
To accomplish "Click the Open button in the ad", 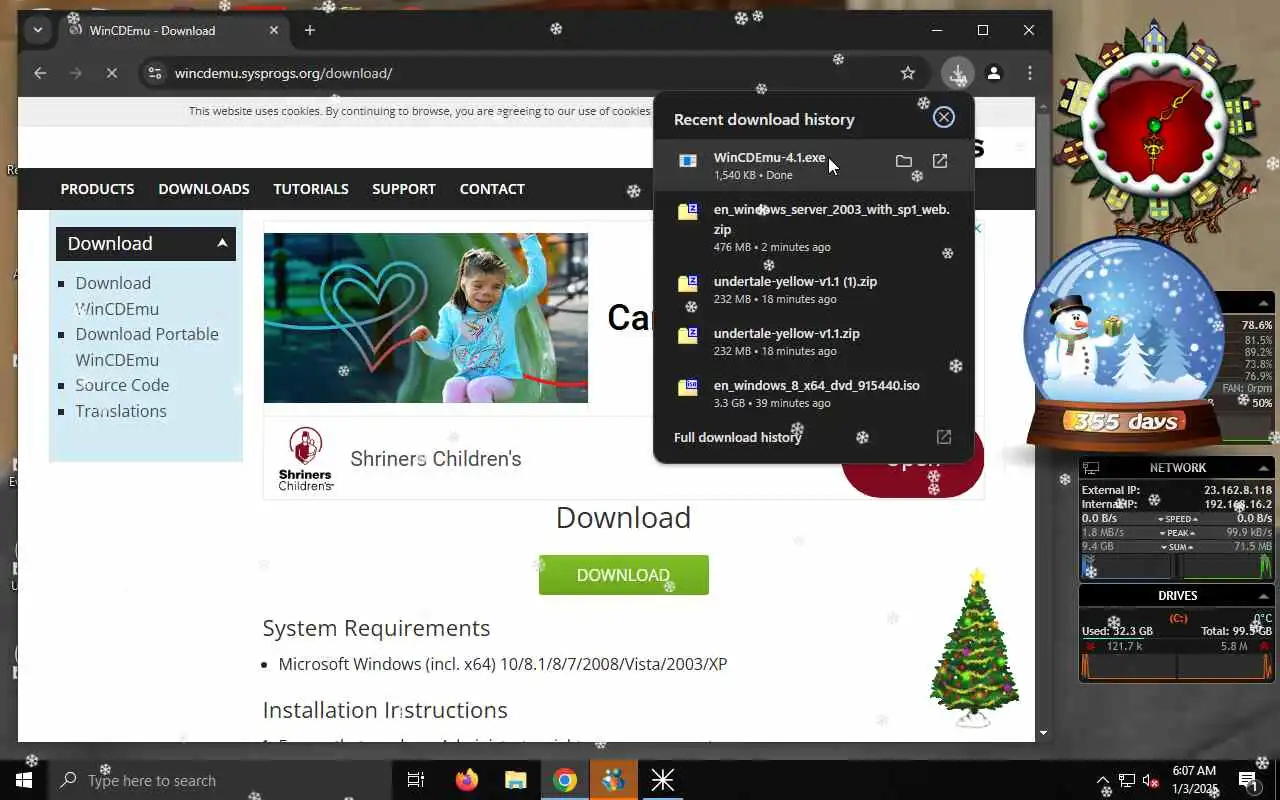I will [x=912, y=462].
